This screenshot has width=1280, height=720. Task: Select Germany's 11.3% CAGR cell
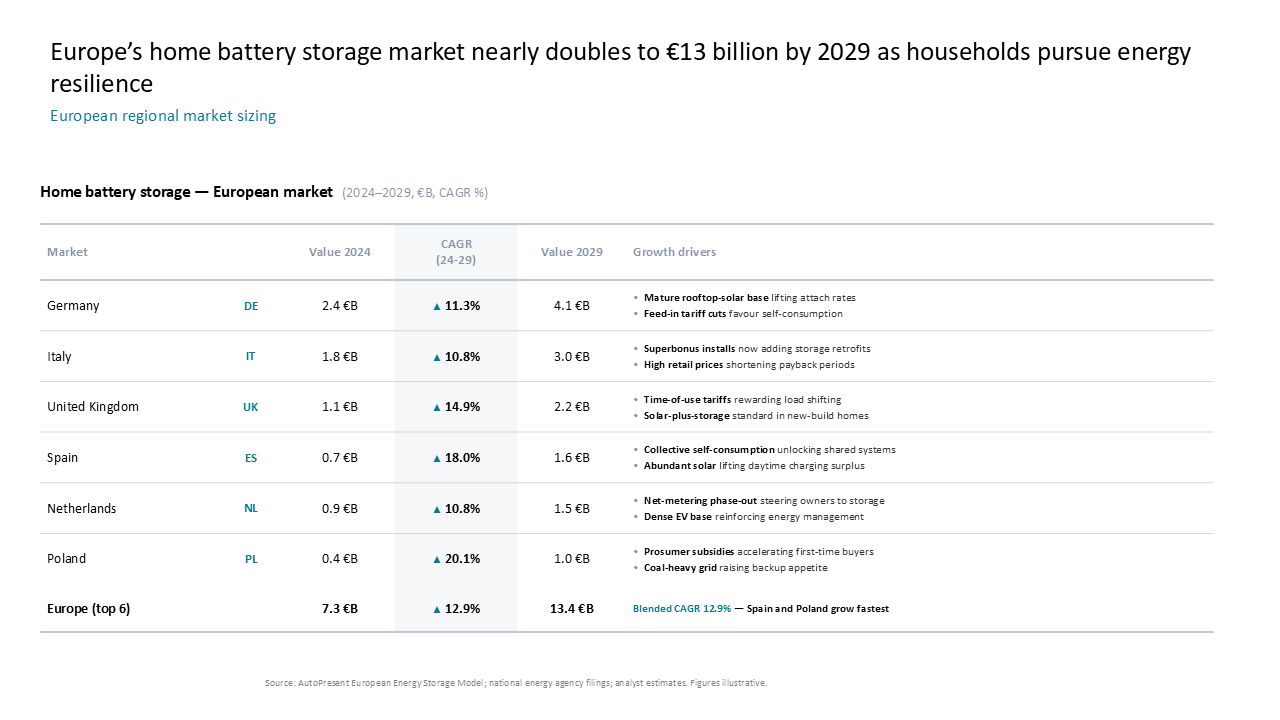456,306
